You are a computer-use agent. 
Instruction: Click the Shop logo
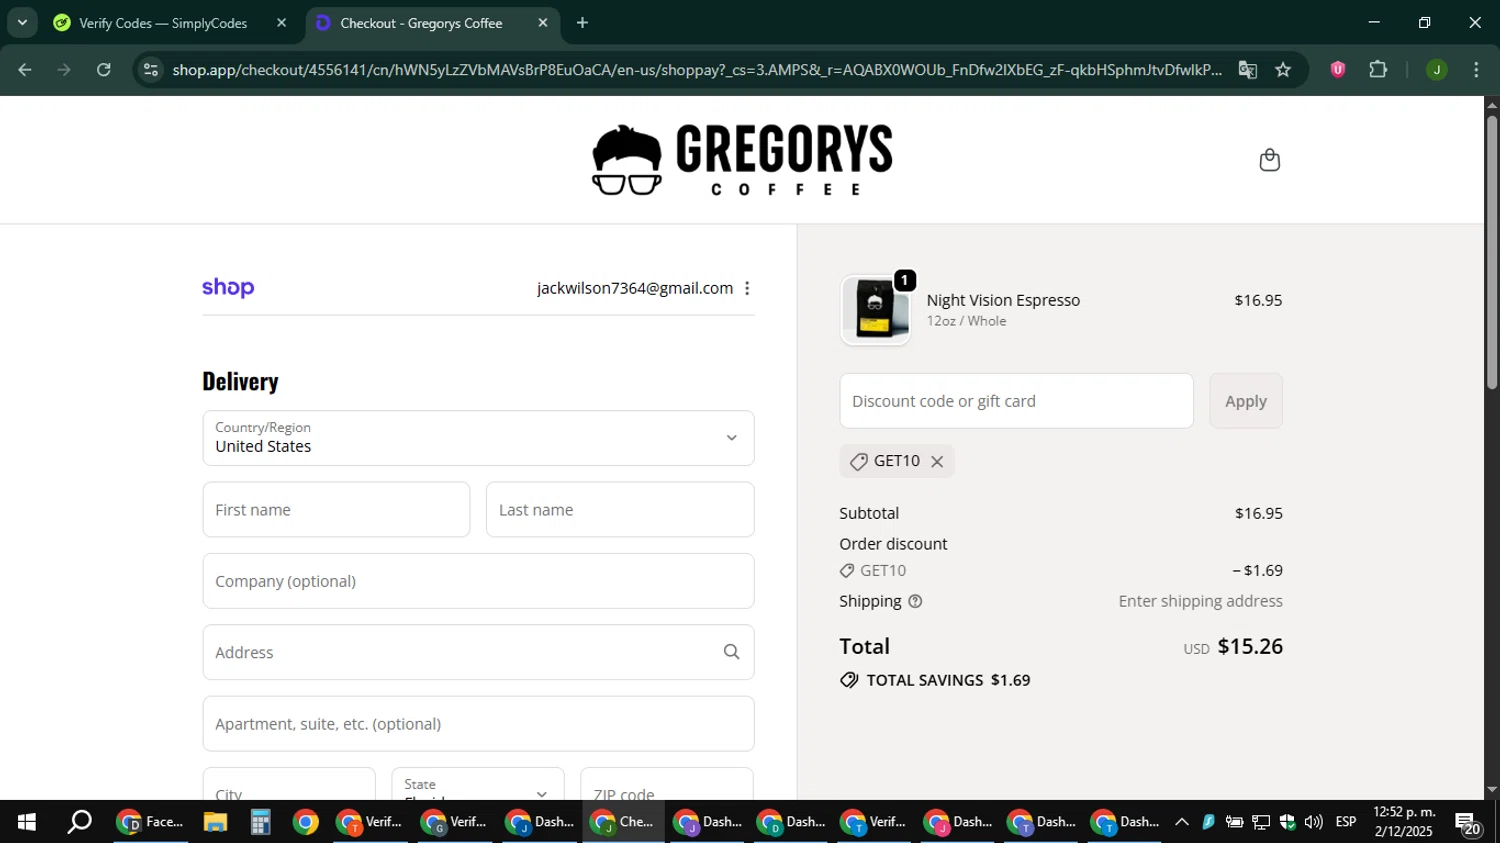228,288
